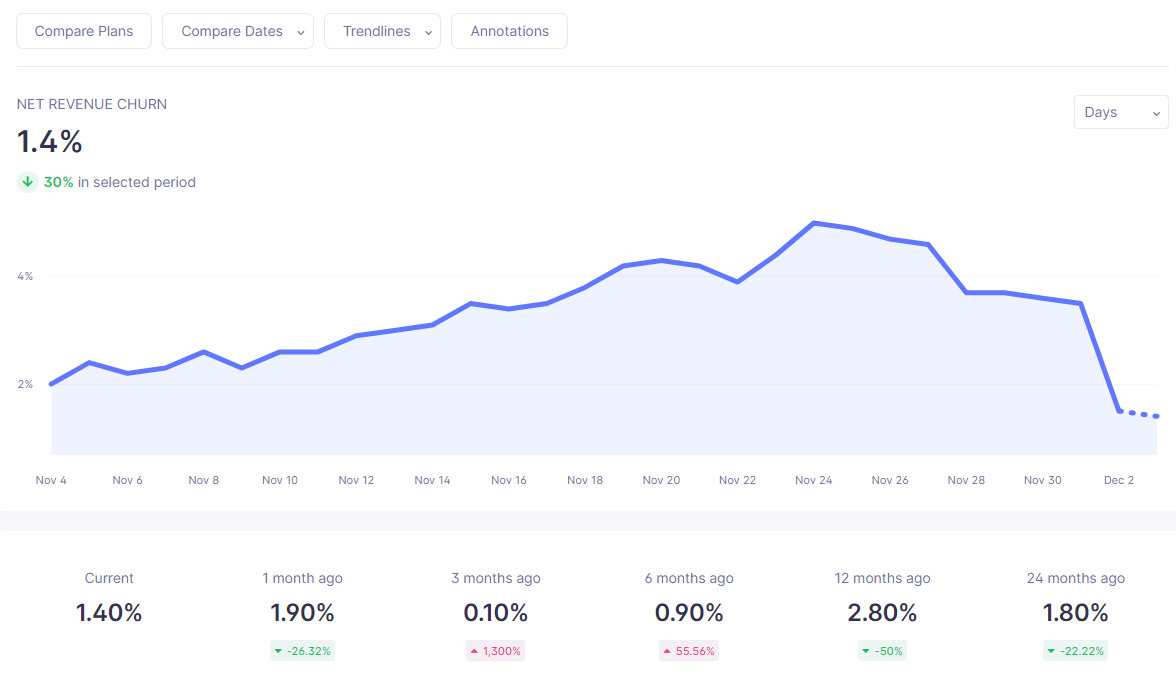Screen dimensions: 1176x681
Task: Click the -50% decrease badge
Action: [x=882, y=651]
